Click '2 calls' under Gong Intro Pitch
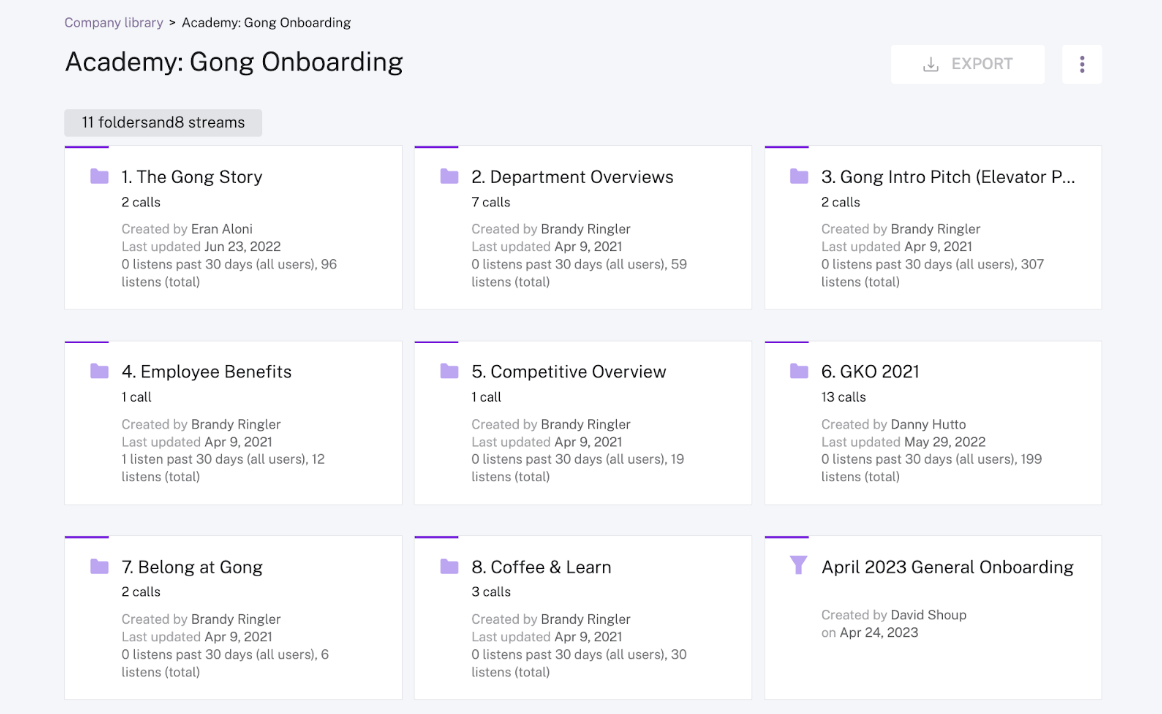 tap(840, 202)
